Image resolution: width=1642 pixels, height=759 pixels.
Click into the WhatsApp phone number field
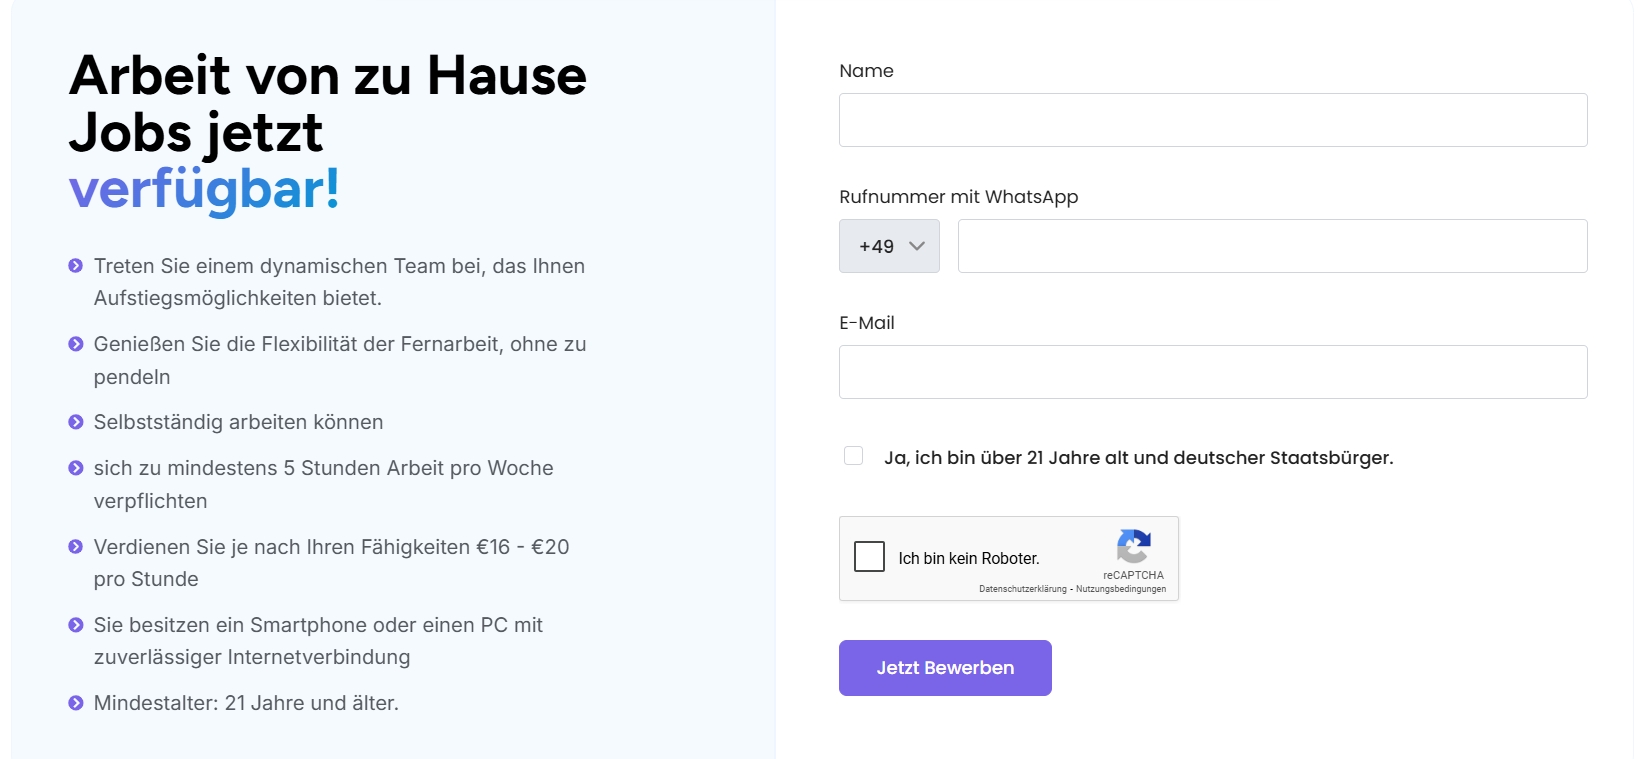coord(1272,246)
